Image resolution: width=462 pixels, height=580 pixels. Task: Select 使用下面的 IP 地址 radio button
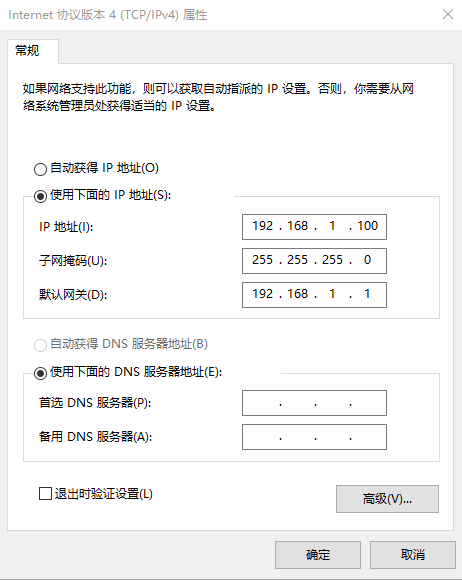pyautogui.click(x=40, y=196)
